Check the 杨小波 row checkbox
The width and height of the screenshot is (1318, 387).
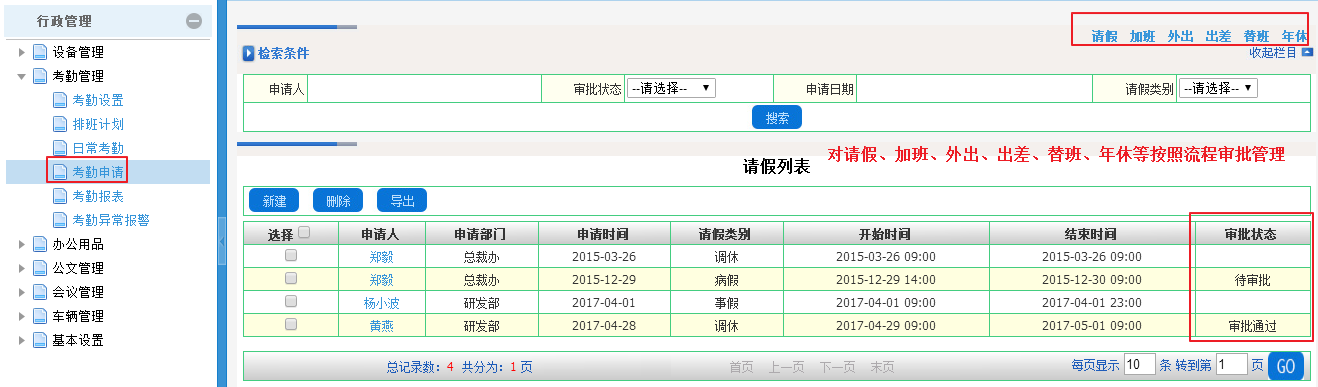[x=291, y=301]
